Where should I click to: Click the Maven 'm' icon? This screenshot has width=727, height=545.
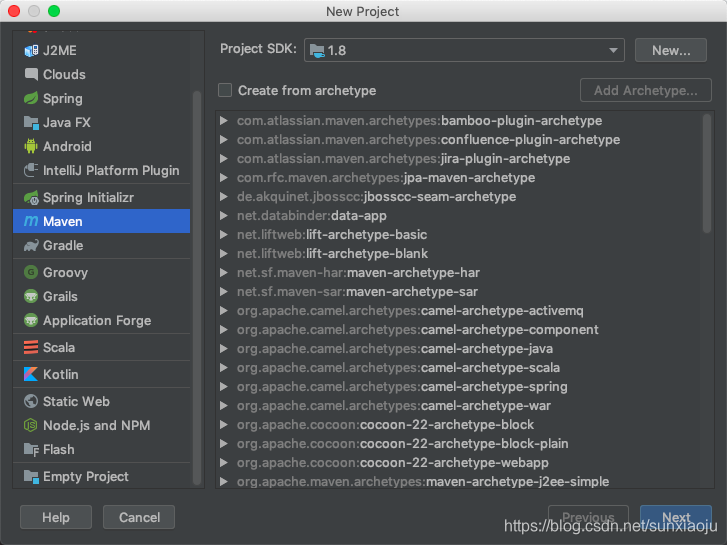tap(31, 221)
